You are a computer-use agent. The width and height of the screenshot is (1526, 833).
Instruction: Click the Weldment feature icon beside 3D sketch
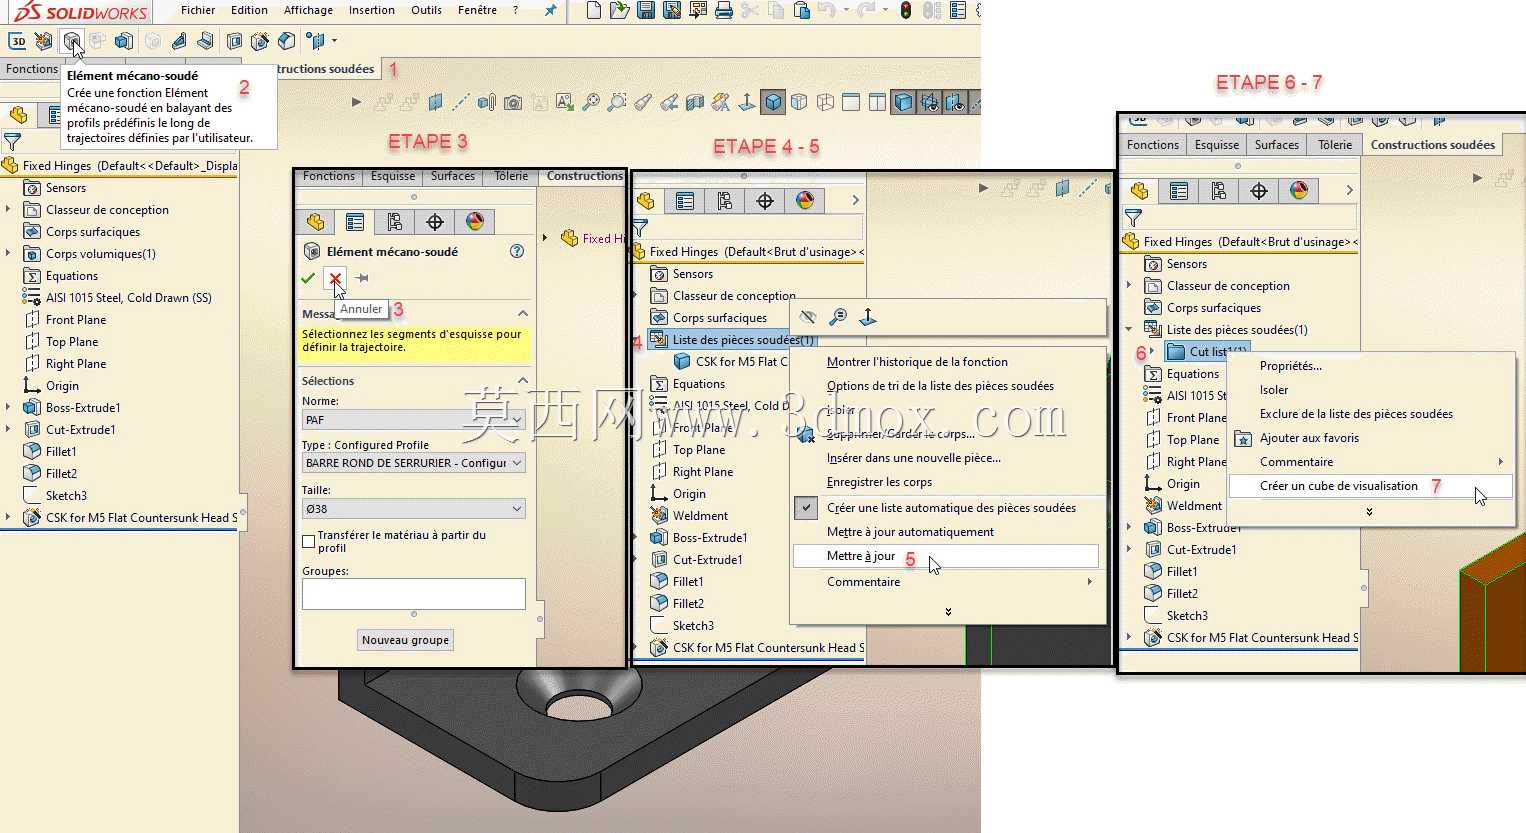tap(44, 41)
